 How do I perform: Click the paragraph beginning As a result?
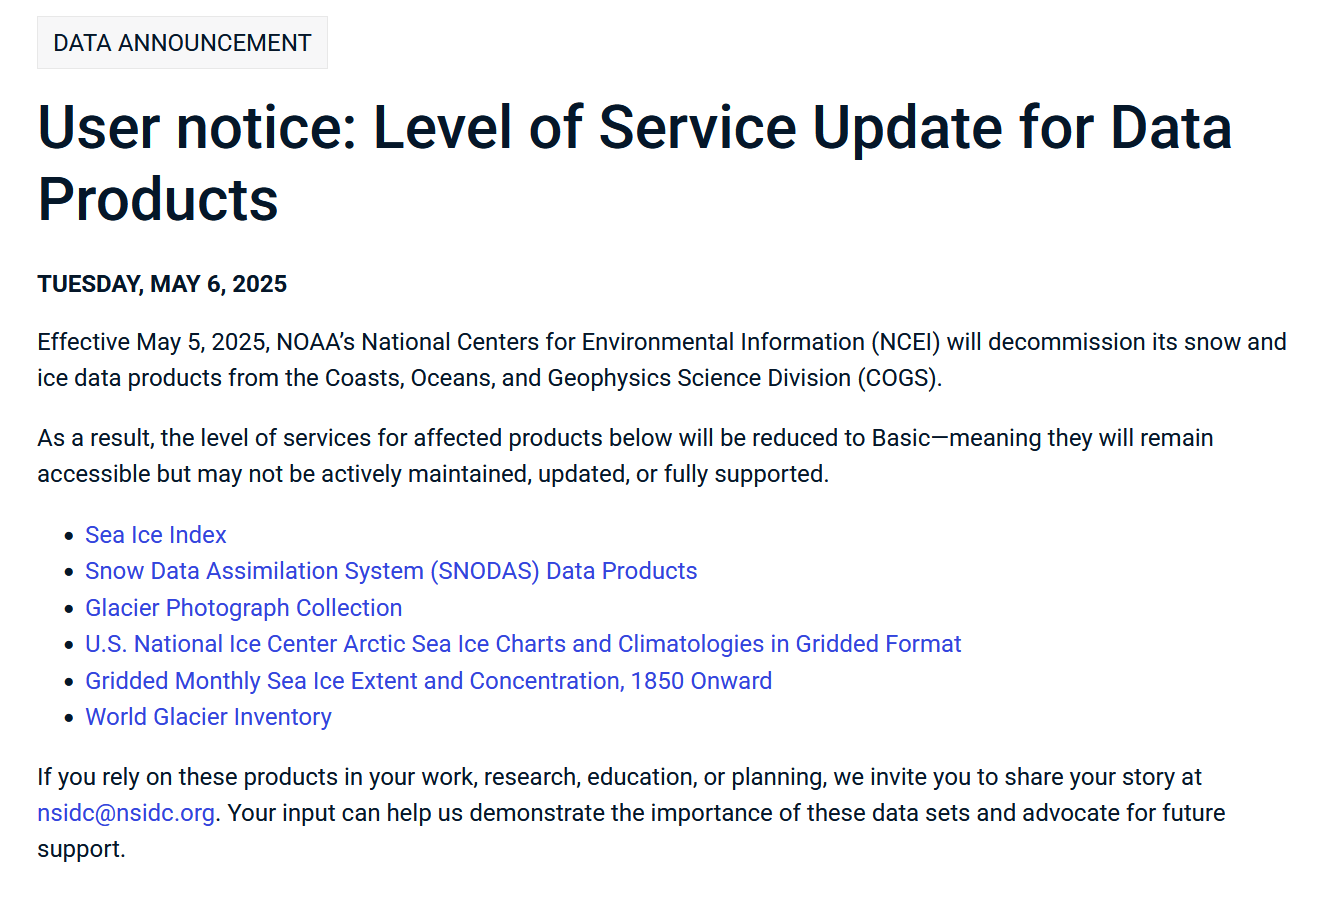pos(625,456)
